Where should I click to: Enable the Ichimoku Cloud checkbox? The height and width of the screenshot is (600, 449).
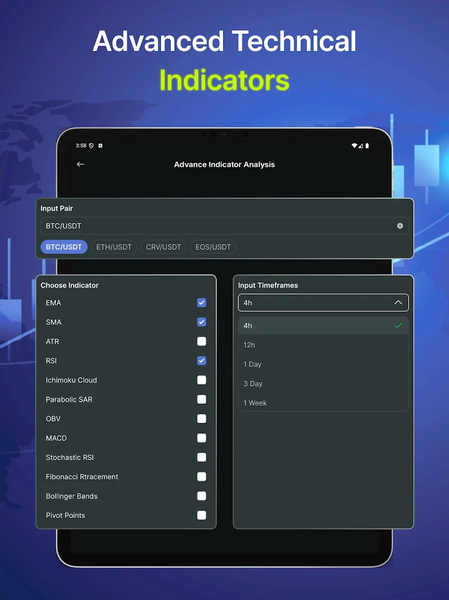click(x=201, y=380)
